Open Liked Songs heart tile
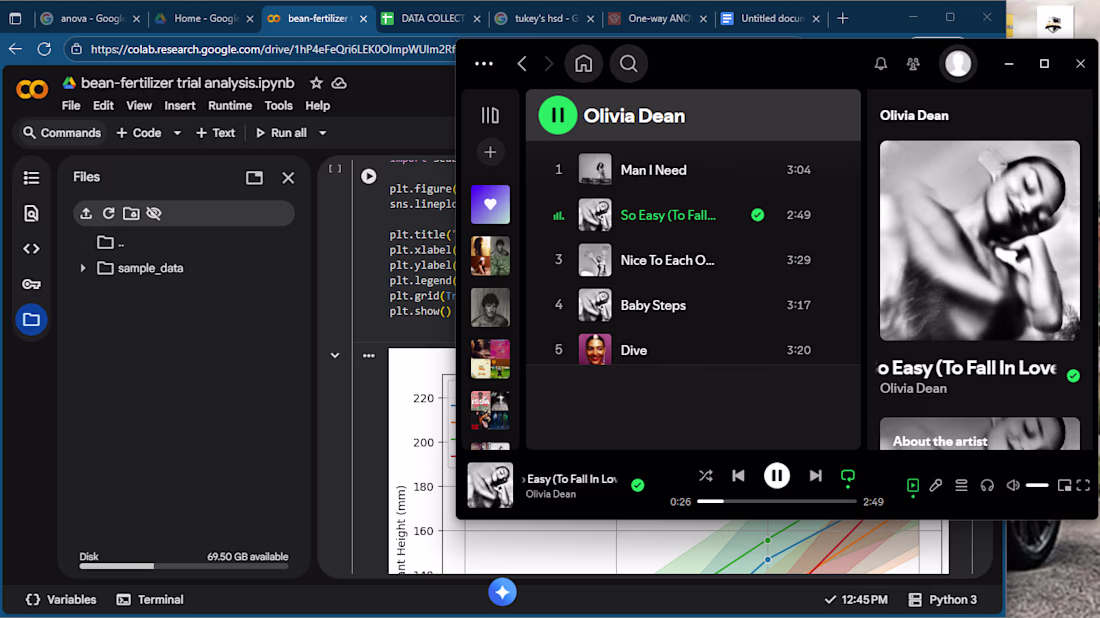The image size is (1100, 618). coord(490,204)
